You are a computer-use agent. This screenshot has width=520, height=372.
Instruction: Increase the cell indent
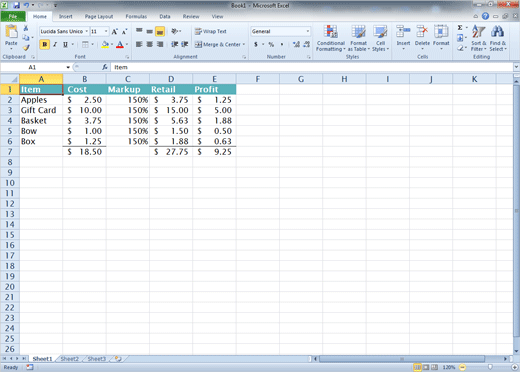coord(185,44)
